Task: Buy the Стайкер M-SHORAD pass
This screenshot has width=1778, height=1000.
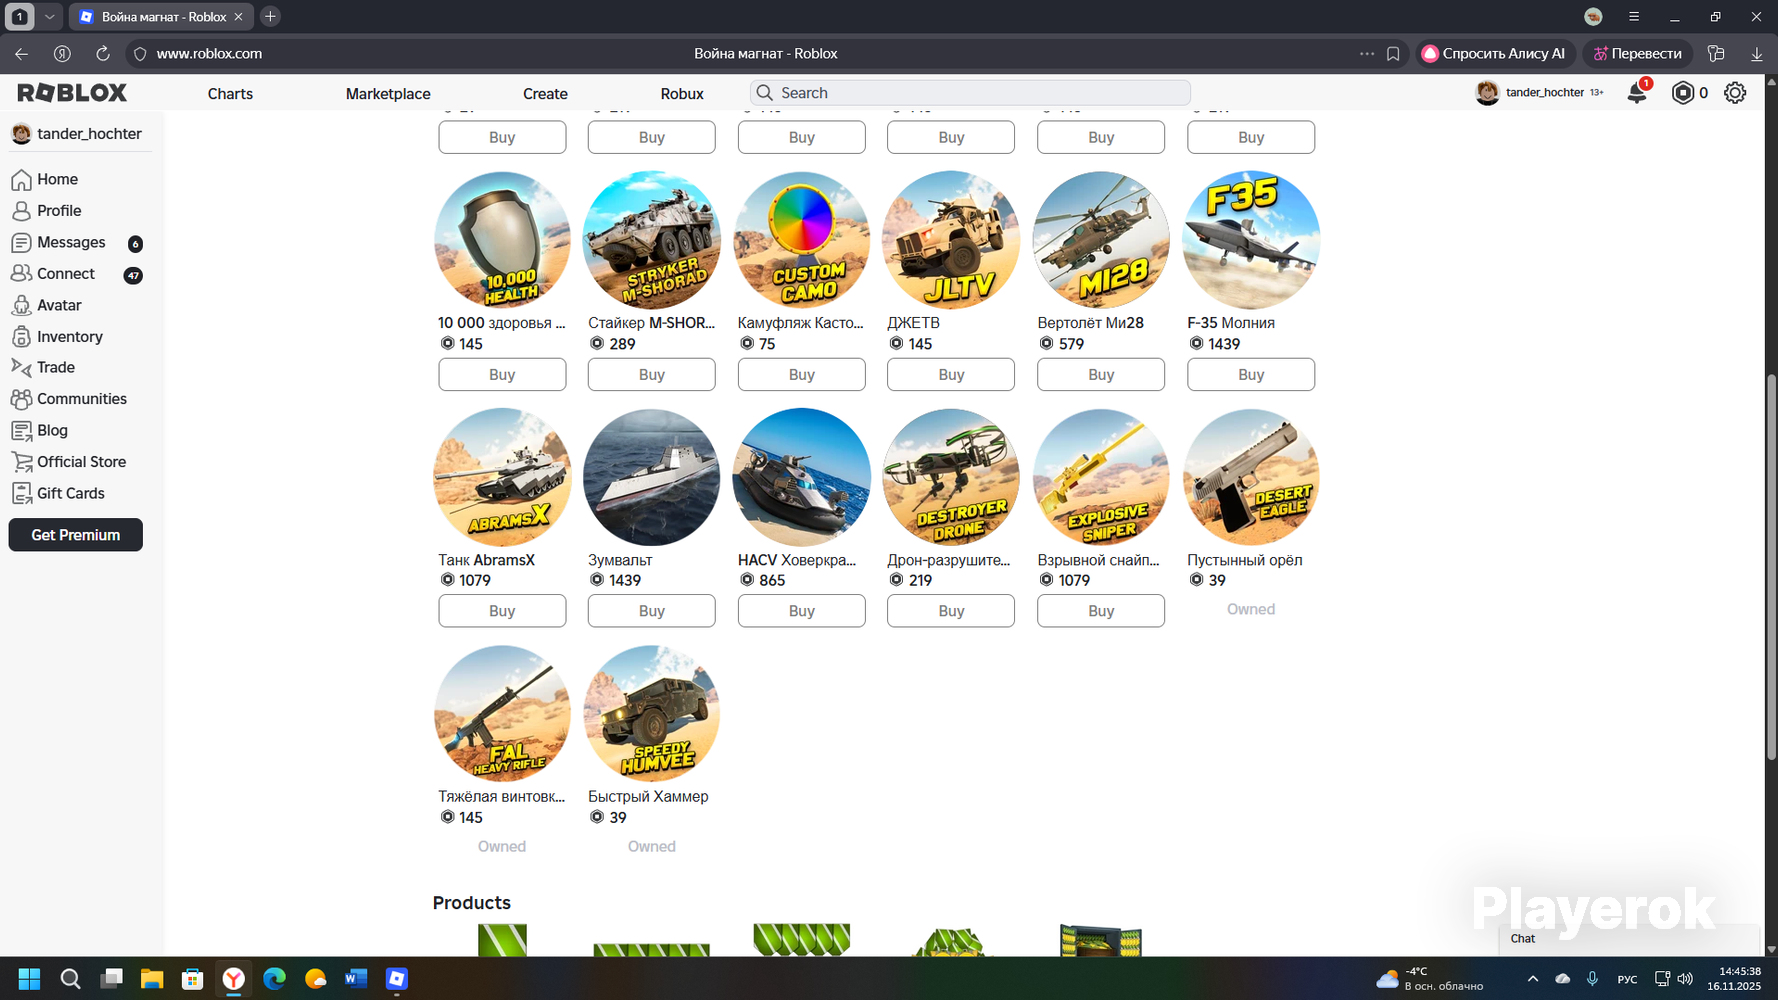Action: click(652, 374)
